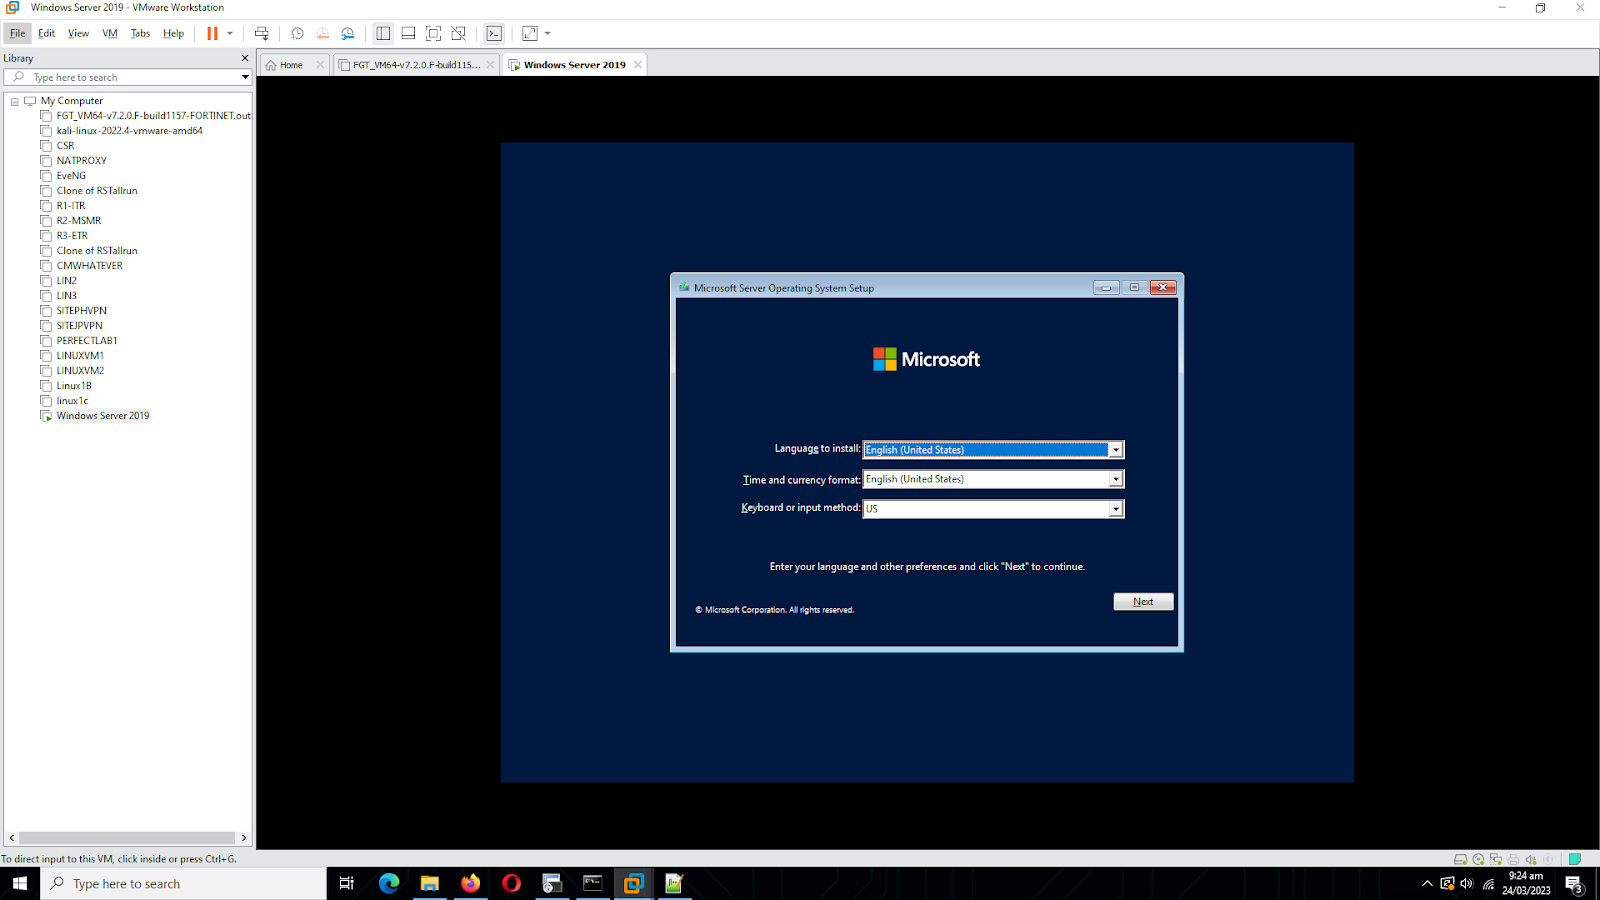
Task: Click the orange Suspend VM pause icon
Action: [212, 33]
